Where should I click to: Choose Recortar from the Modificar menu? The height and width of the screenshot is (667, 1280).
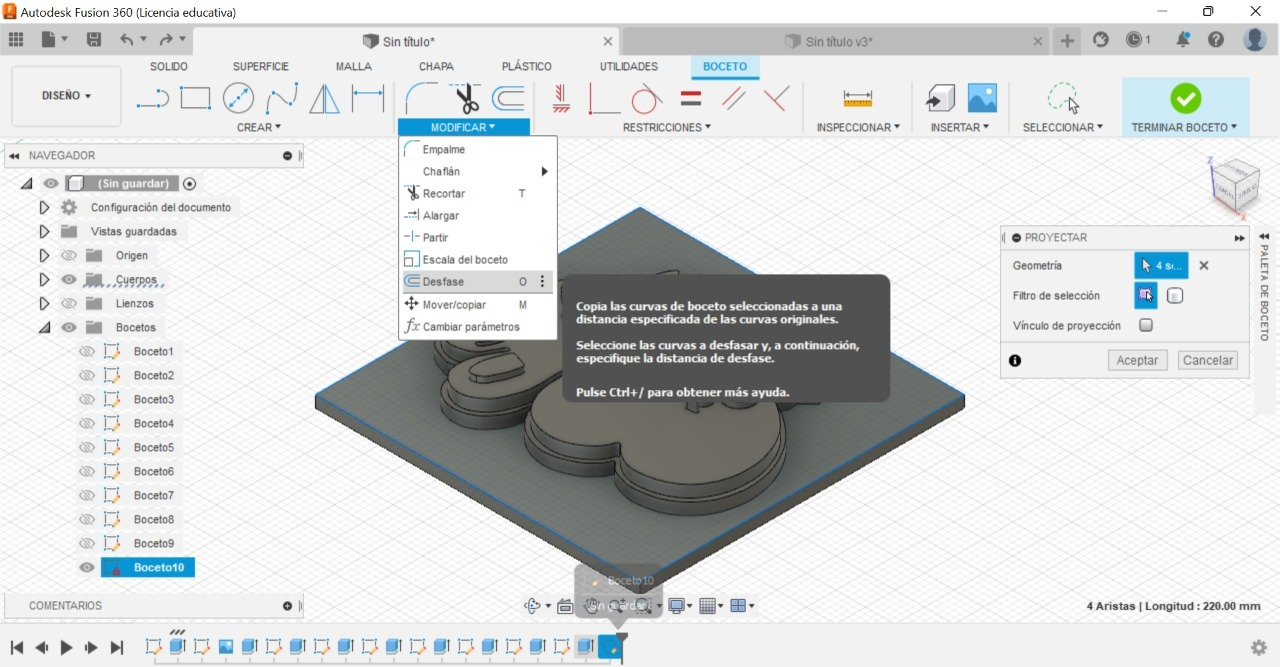coord(476,194)
